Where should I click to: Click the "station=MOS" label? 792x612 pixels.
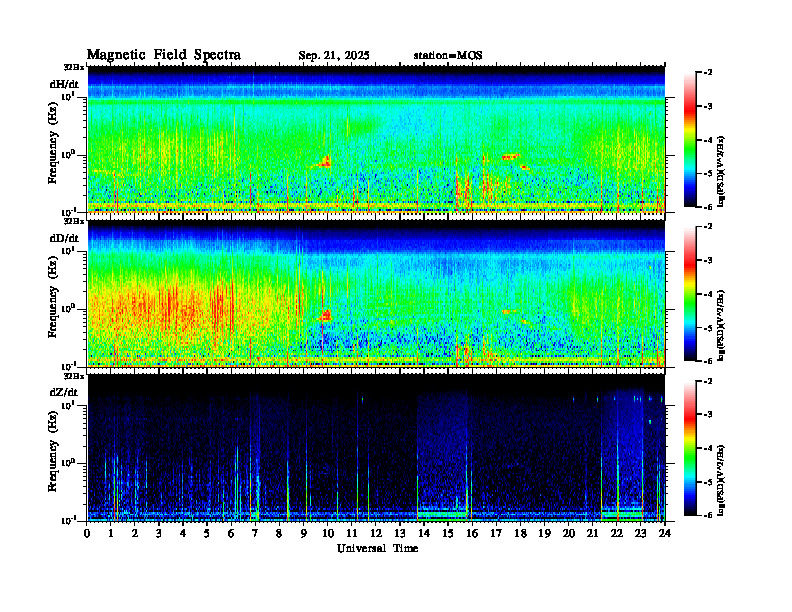[448, 55]
